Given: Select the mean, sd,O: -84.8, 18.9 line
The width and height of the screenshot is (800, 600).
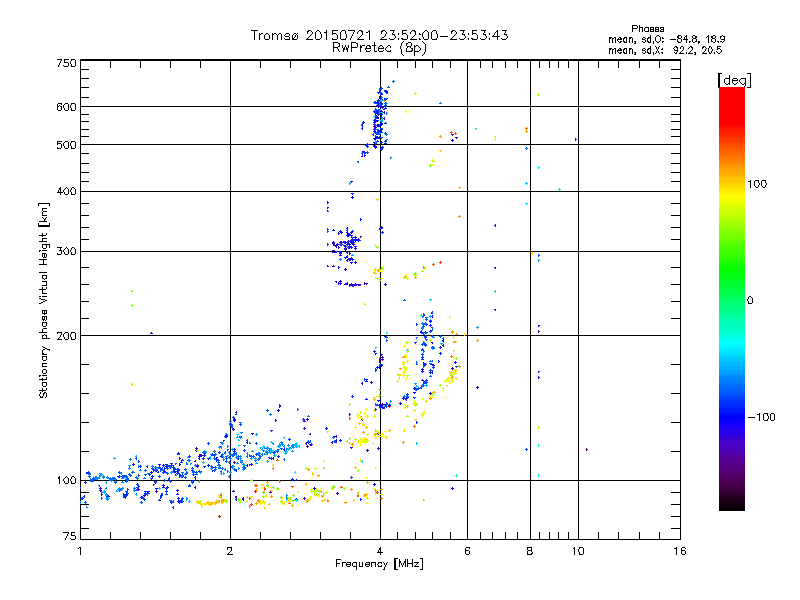Looking at the screenshot, I should coord(667,39).
